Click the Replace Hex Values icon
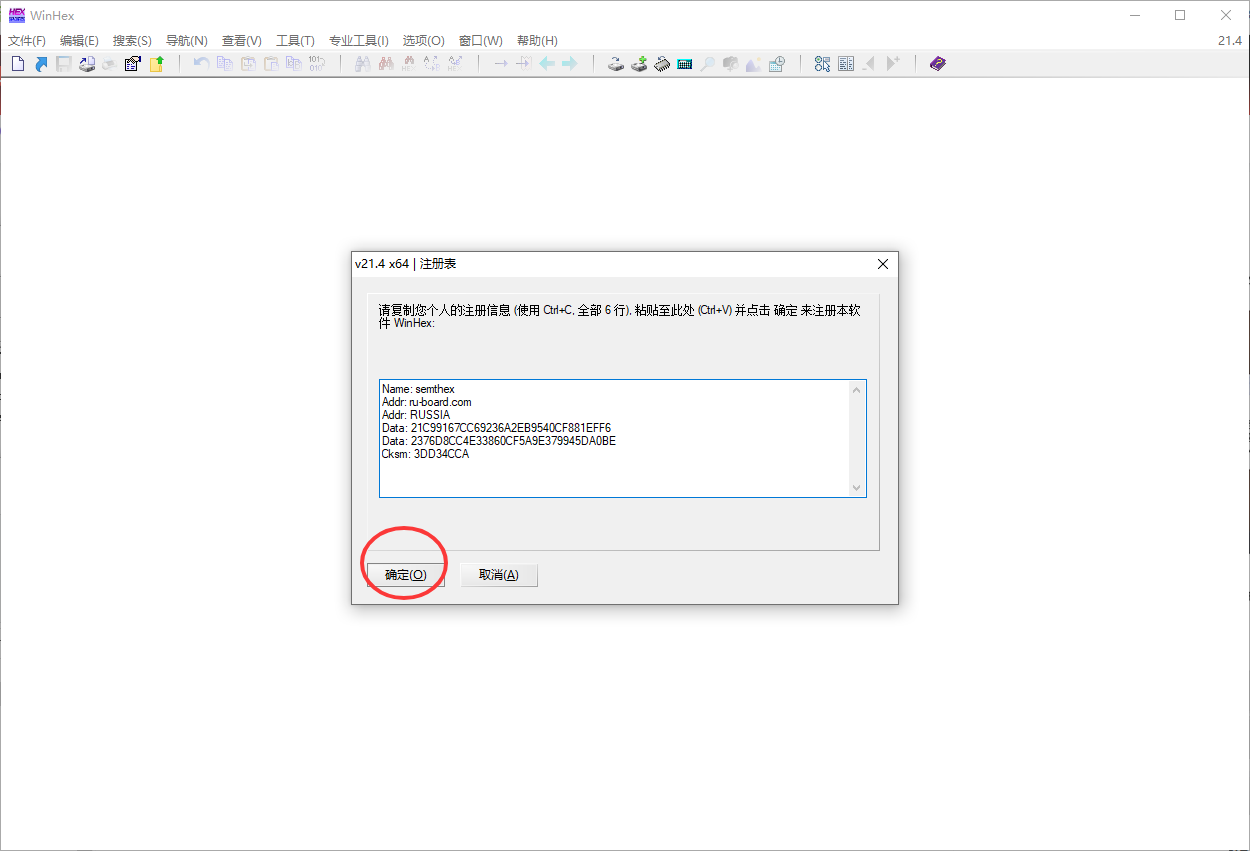 click(455, 64)
